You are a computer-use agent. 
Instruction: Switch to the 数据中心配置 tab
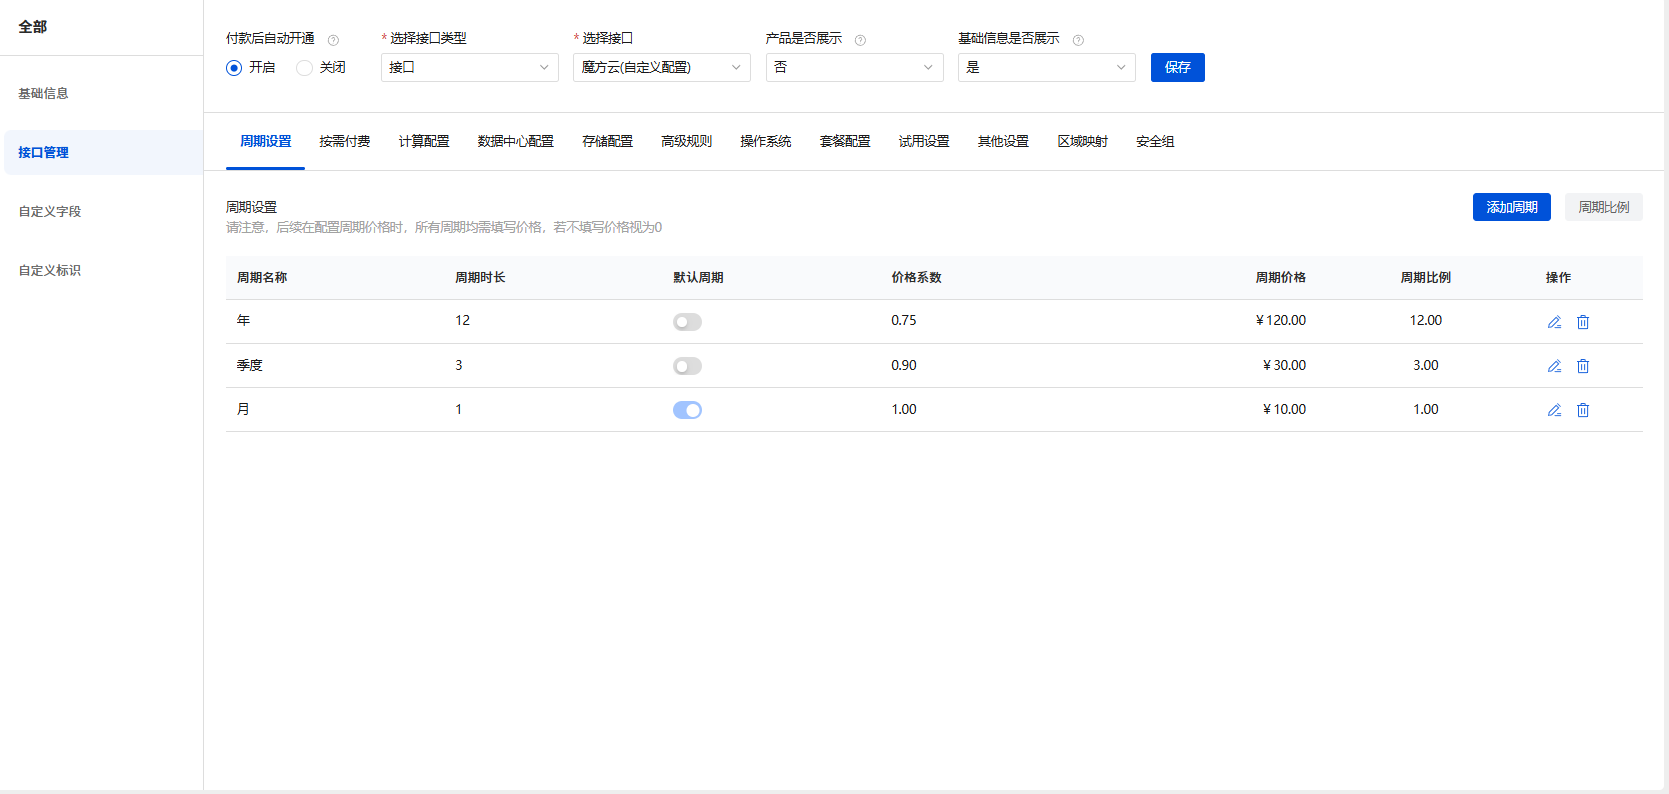(516, 141)
